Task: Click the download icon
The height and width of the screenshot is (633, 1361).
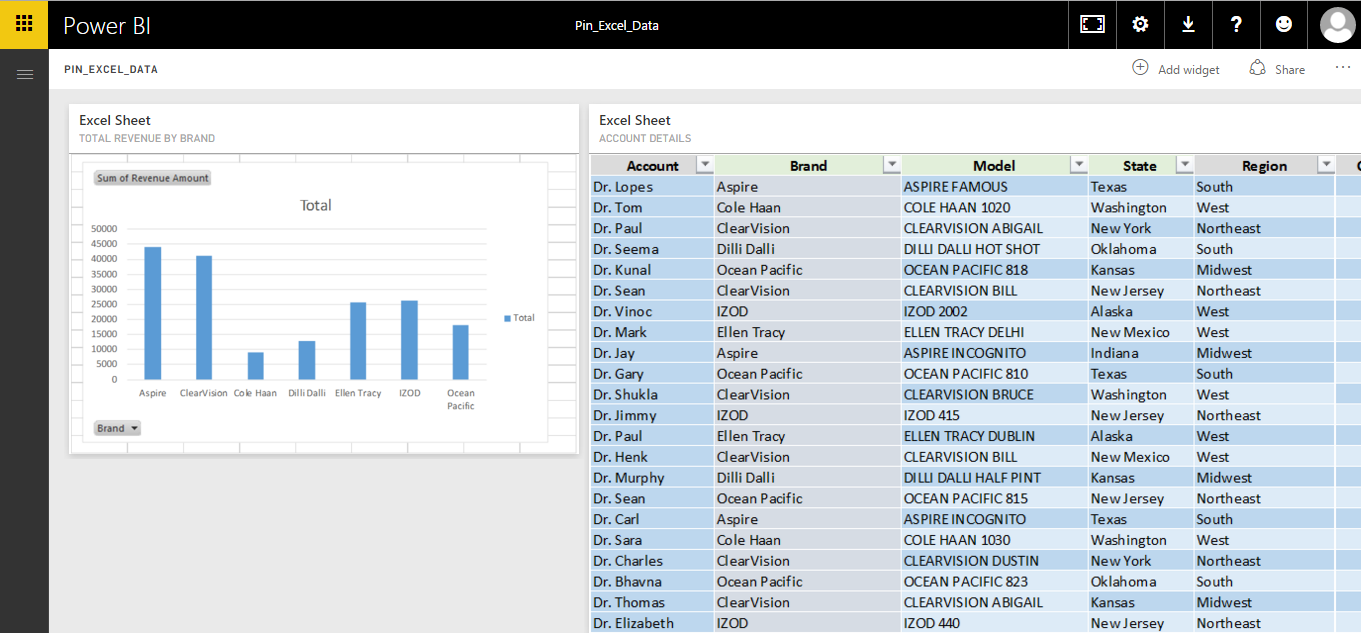Action: pos(1188,25)
